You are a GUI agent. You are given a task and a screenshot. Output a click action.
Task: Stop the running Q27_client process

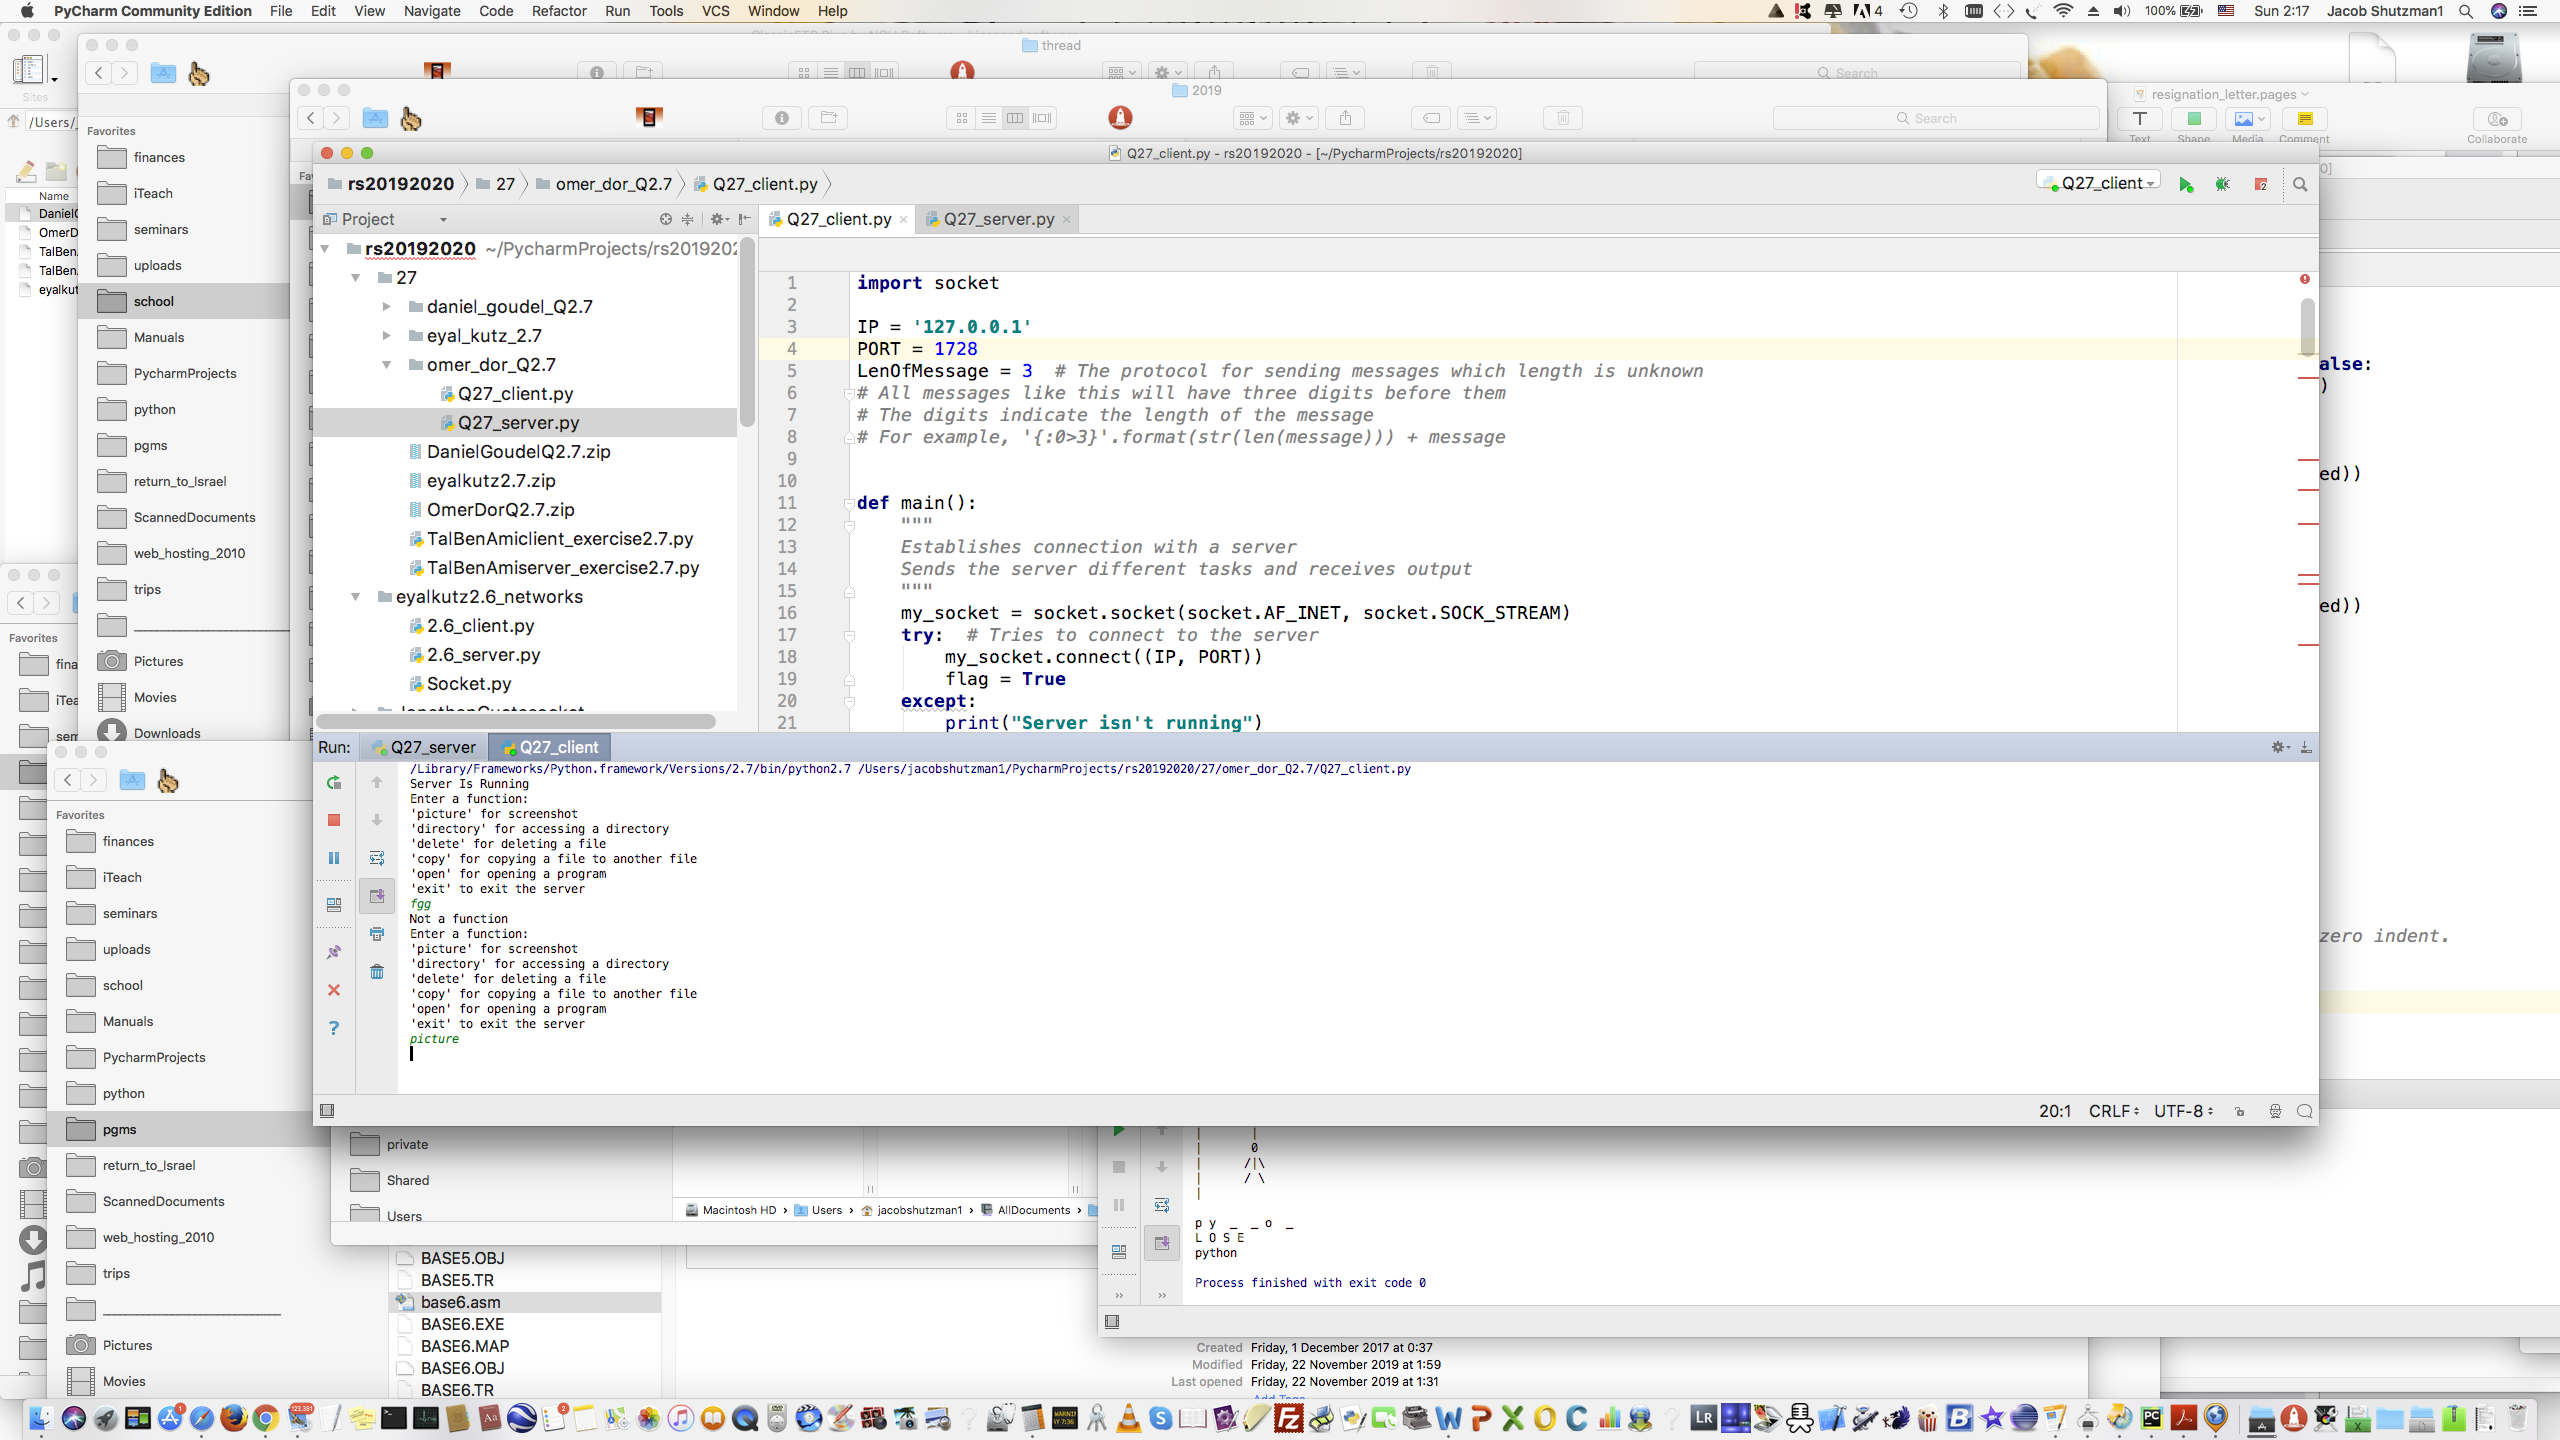(334, 820)
